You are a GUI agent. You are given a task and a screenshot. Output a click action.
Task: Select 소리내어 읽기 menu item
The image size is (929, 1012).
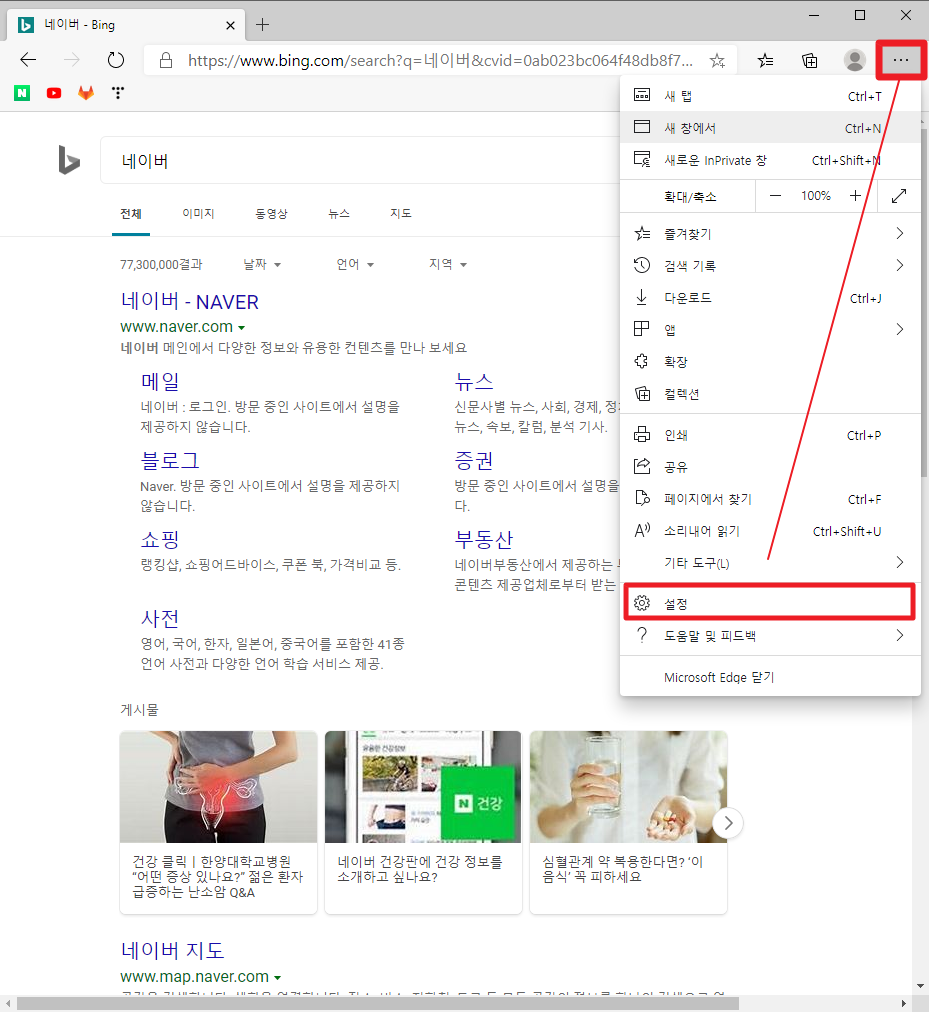click(770, 531)
